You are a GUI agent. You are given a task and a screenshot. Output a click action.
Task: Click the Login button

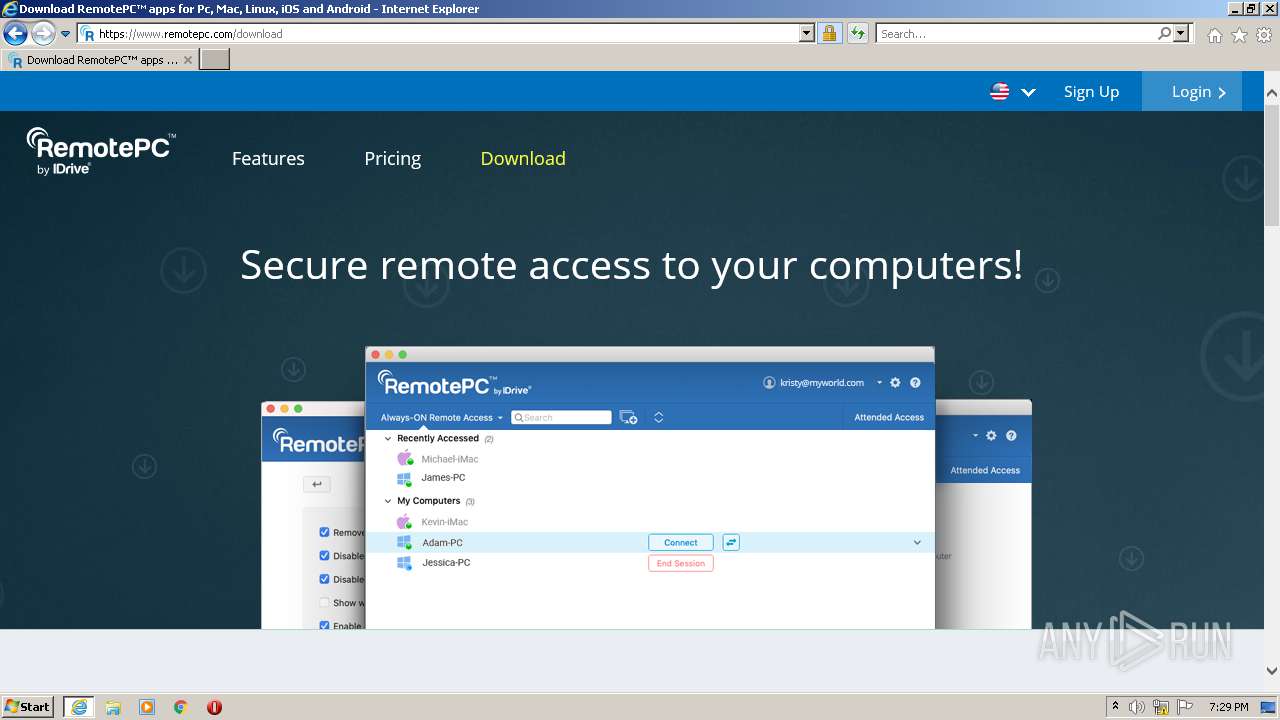point(1192,91)
